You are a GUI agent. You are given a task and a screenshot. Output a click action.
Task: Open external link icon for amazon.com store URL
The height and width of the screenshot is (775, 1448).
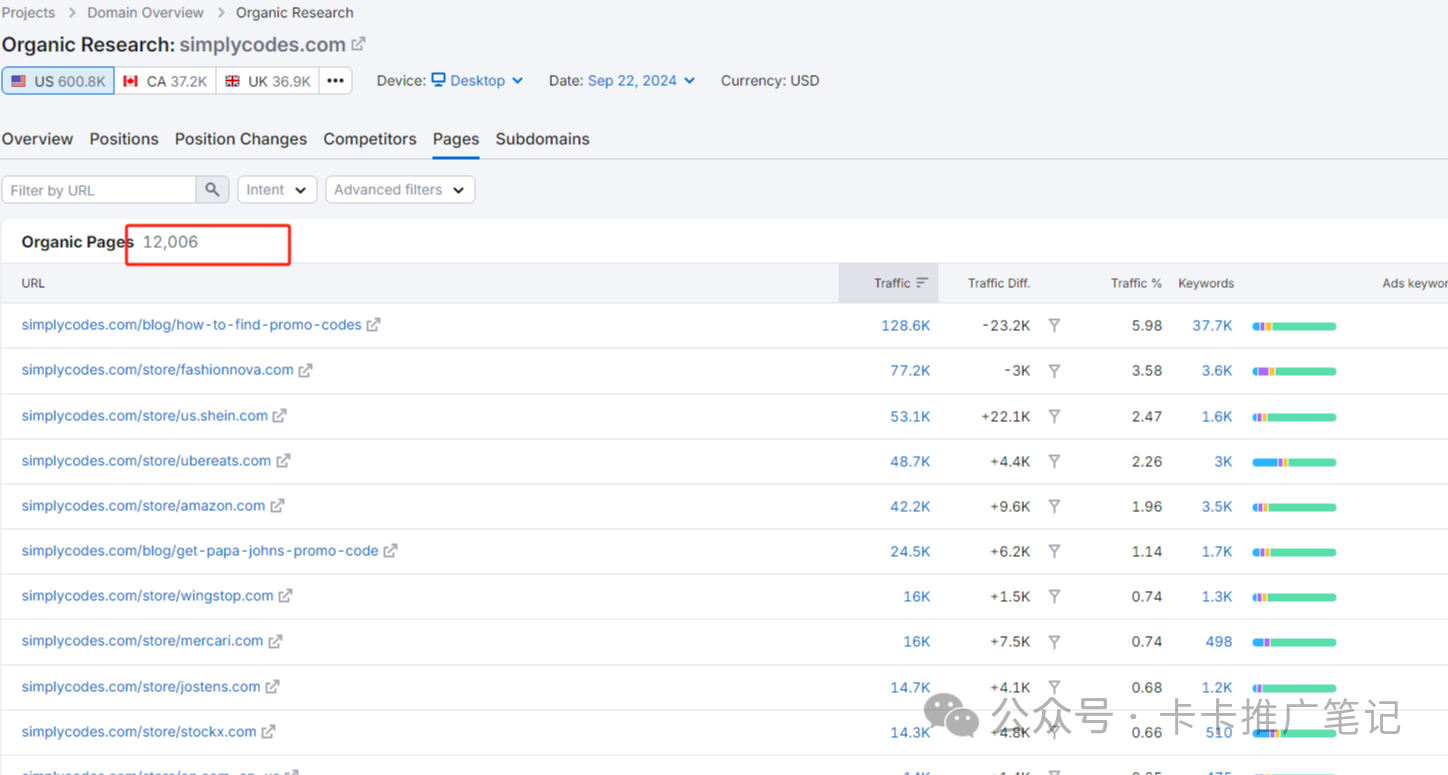277,506
